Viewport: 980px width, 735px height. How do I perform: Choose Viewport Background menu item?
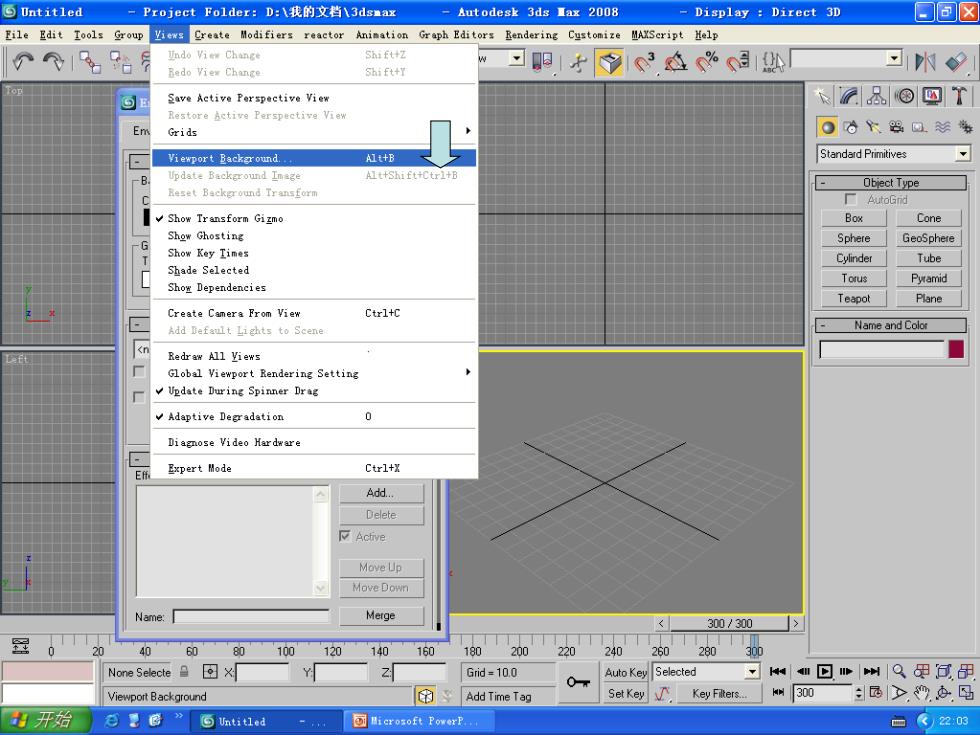click(314, 158)
